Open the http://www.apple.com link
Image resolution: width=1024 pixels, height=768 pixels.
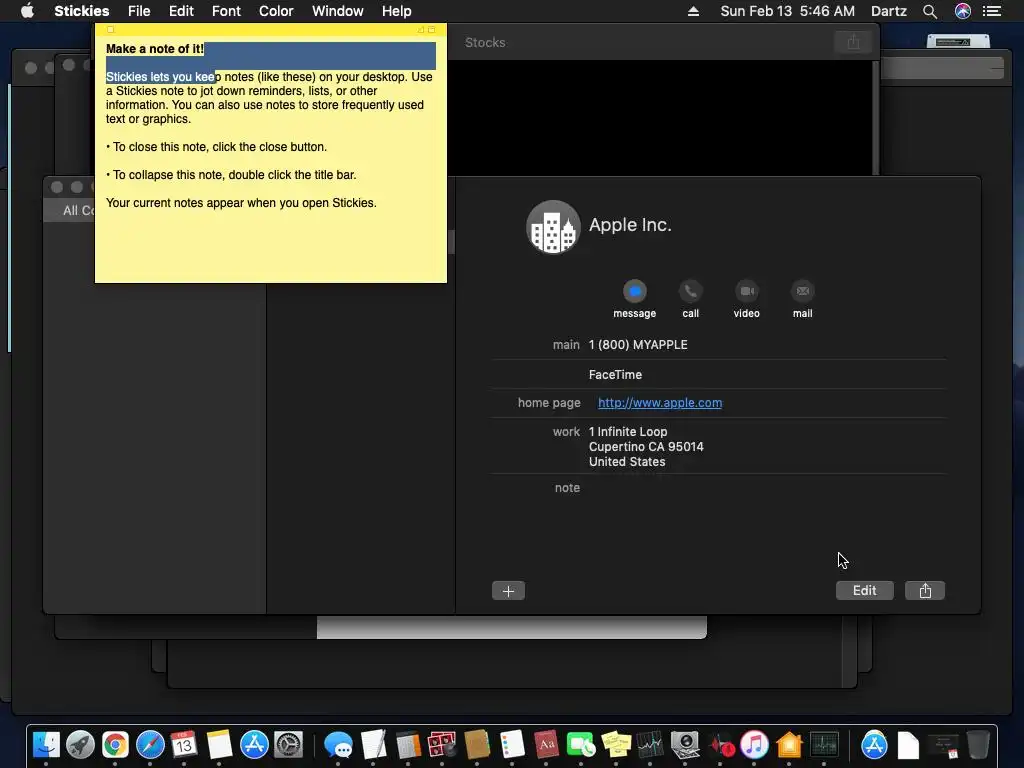[660, 403]
